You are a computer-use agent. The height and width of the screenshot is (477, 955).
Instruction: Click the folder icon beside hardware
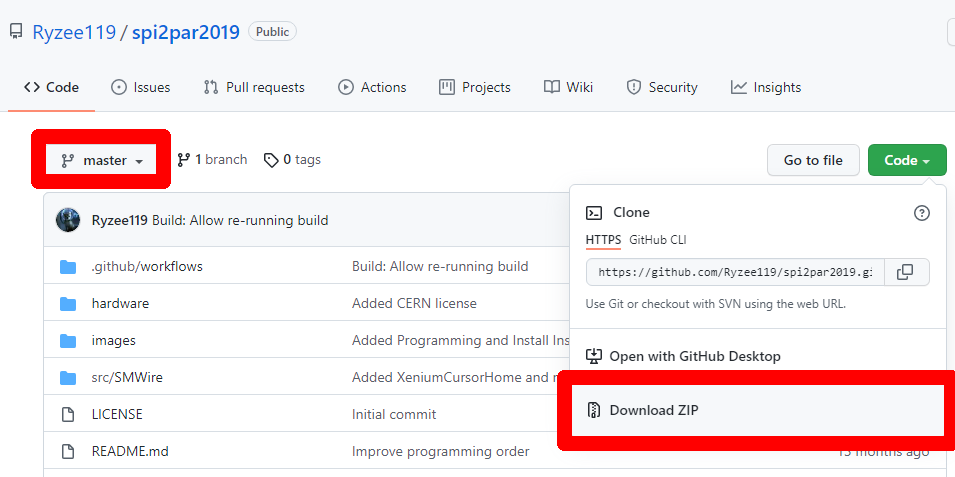coord(68,303)
